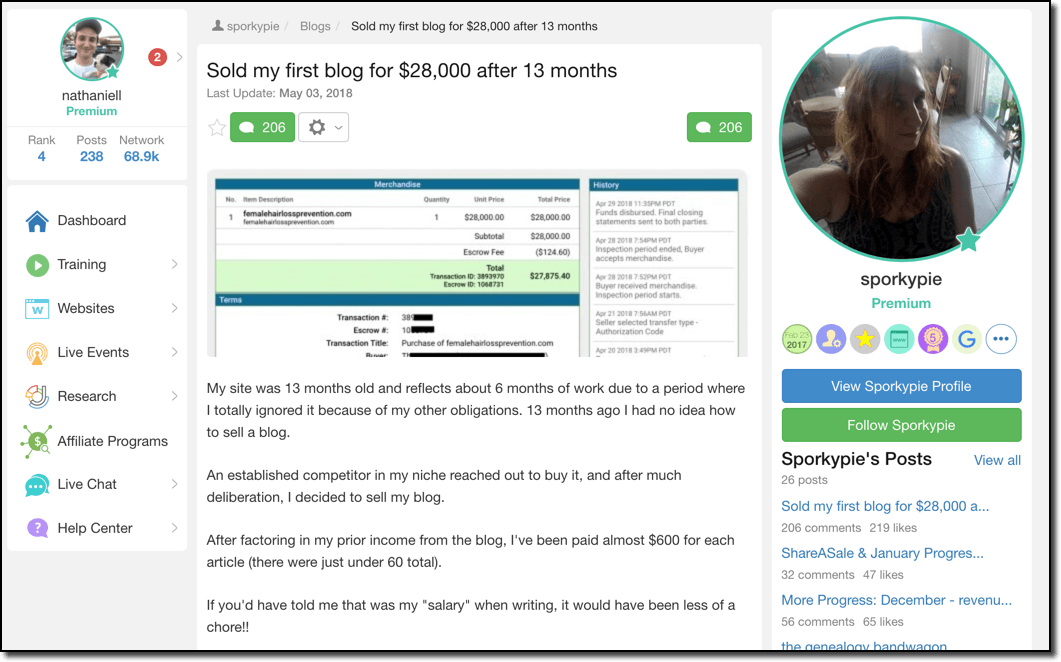Go to Blogs in breadcrumb
The width and height of the screenshot is (1061, 662).
coord(315,26)
